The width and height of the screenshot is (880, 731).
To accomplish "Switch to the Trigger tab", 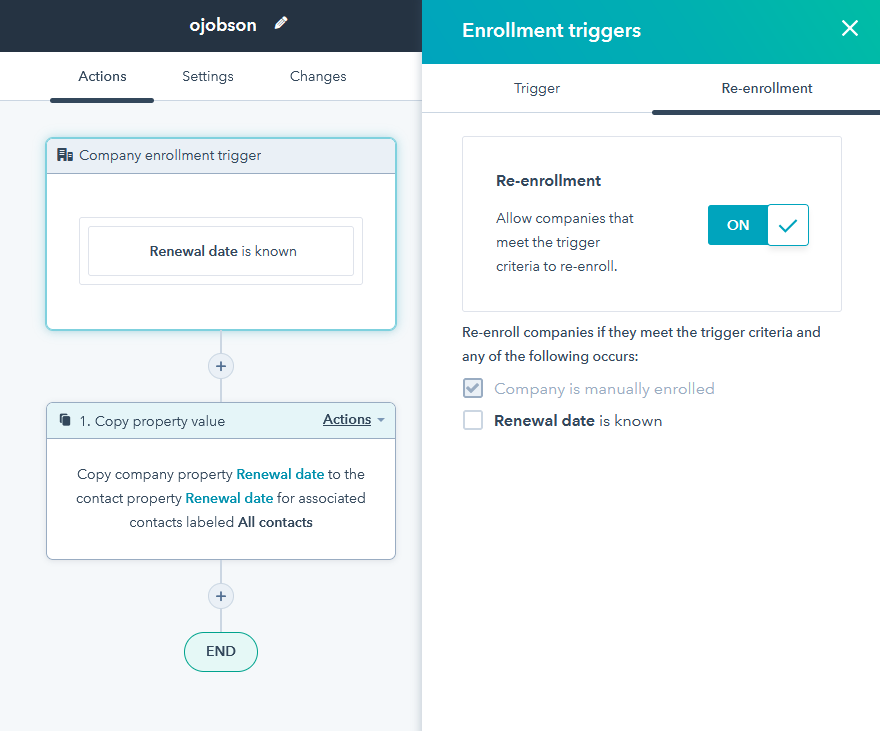I will [536, 88].
